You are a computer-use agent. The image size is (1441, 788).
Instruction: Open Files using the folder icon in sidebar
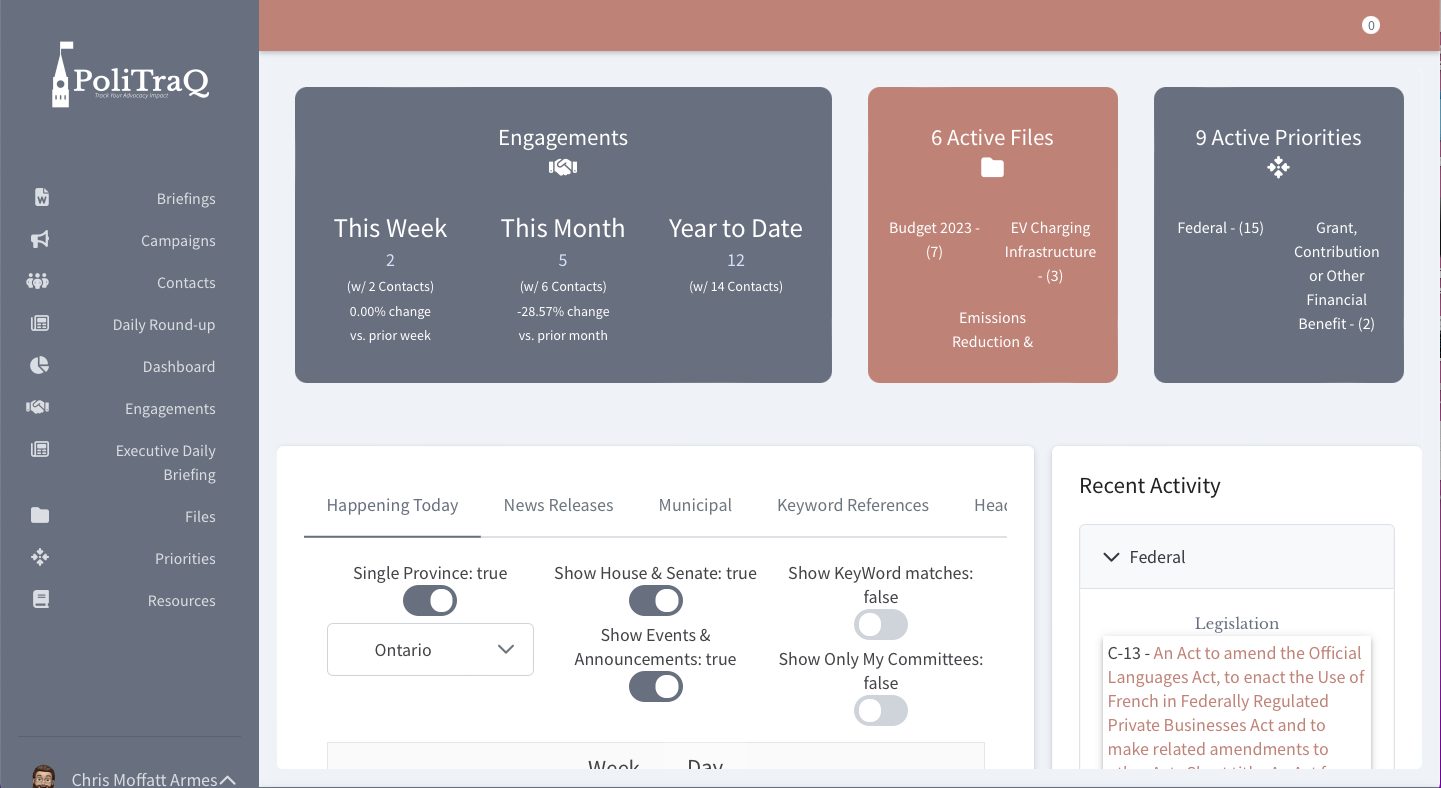tap(39, 516)
